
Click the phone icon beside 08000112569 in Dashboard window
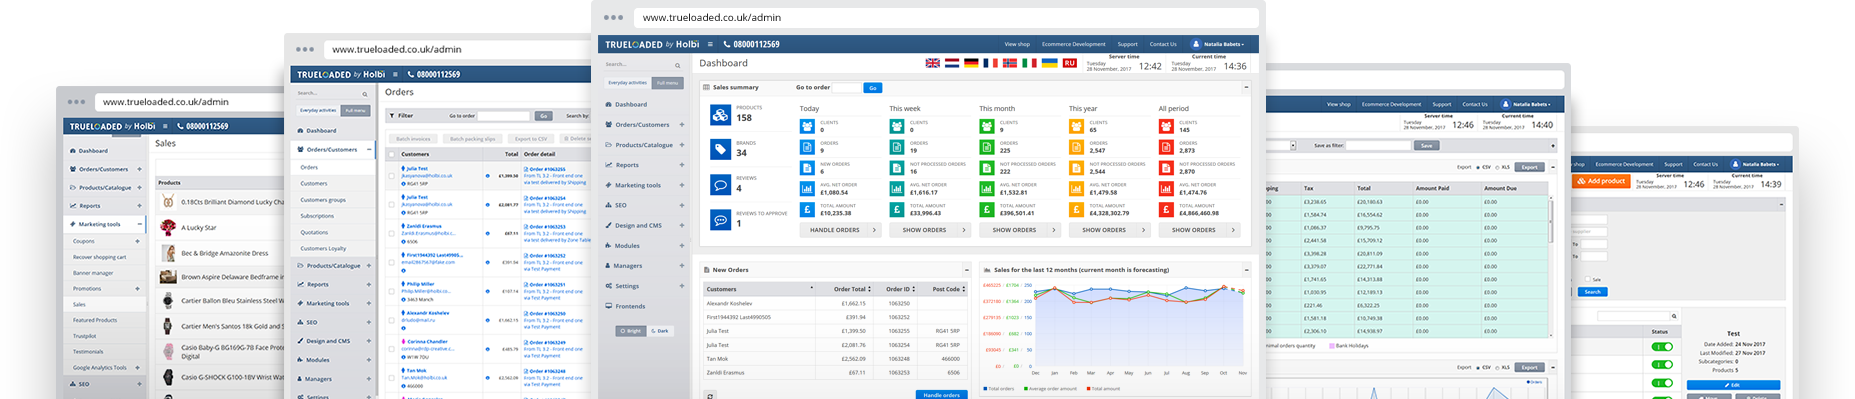point(727,44)
